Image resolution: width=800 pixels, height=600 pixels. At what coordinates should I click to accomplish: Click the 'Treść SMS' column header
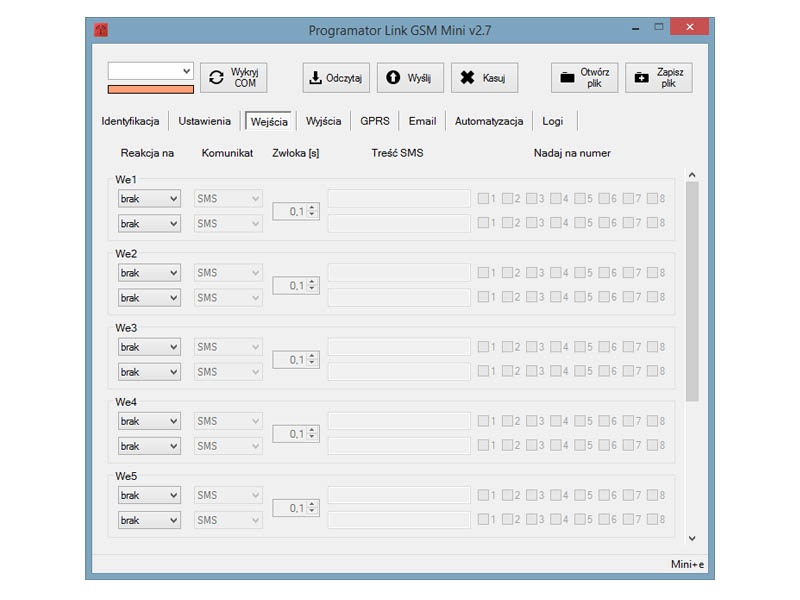(397, 153)
